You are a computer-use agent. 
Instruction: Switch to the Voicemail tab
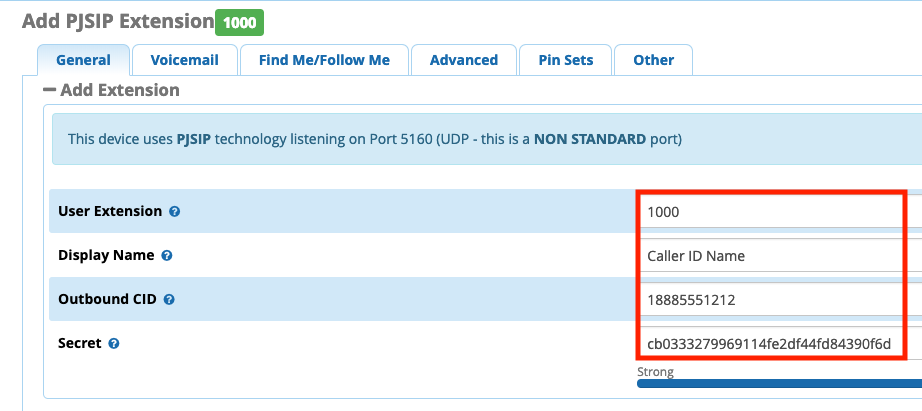pos(185,60)
